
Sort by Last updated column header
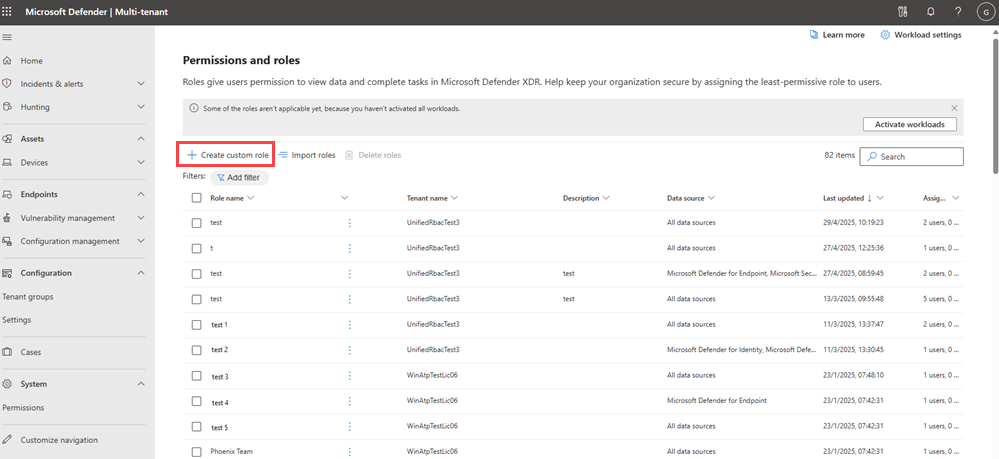[844, 198]
